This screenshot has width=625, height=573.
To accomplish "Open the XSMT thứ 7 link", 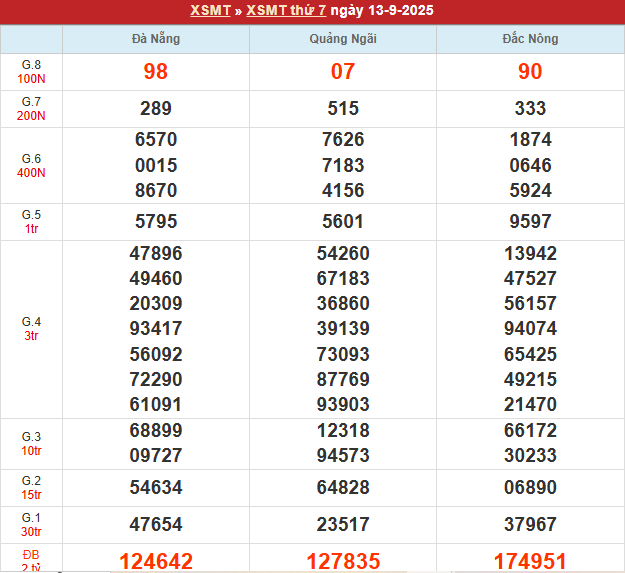I will coord(286,10).
